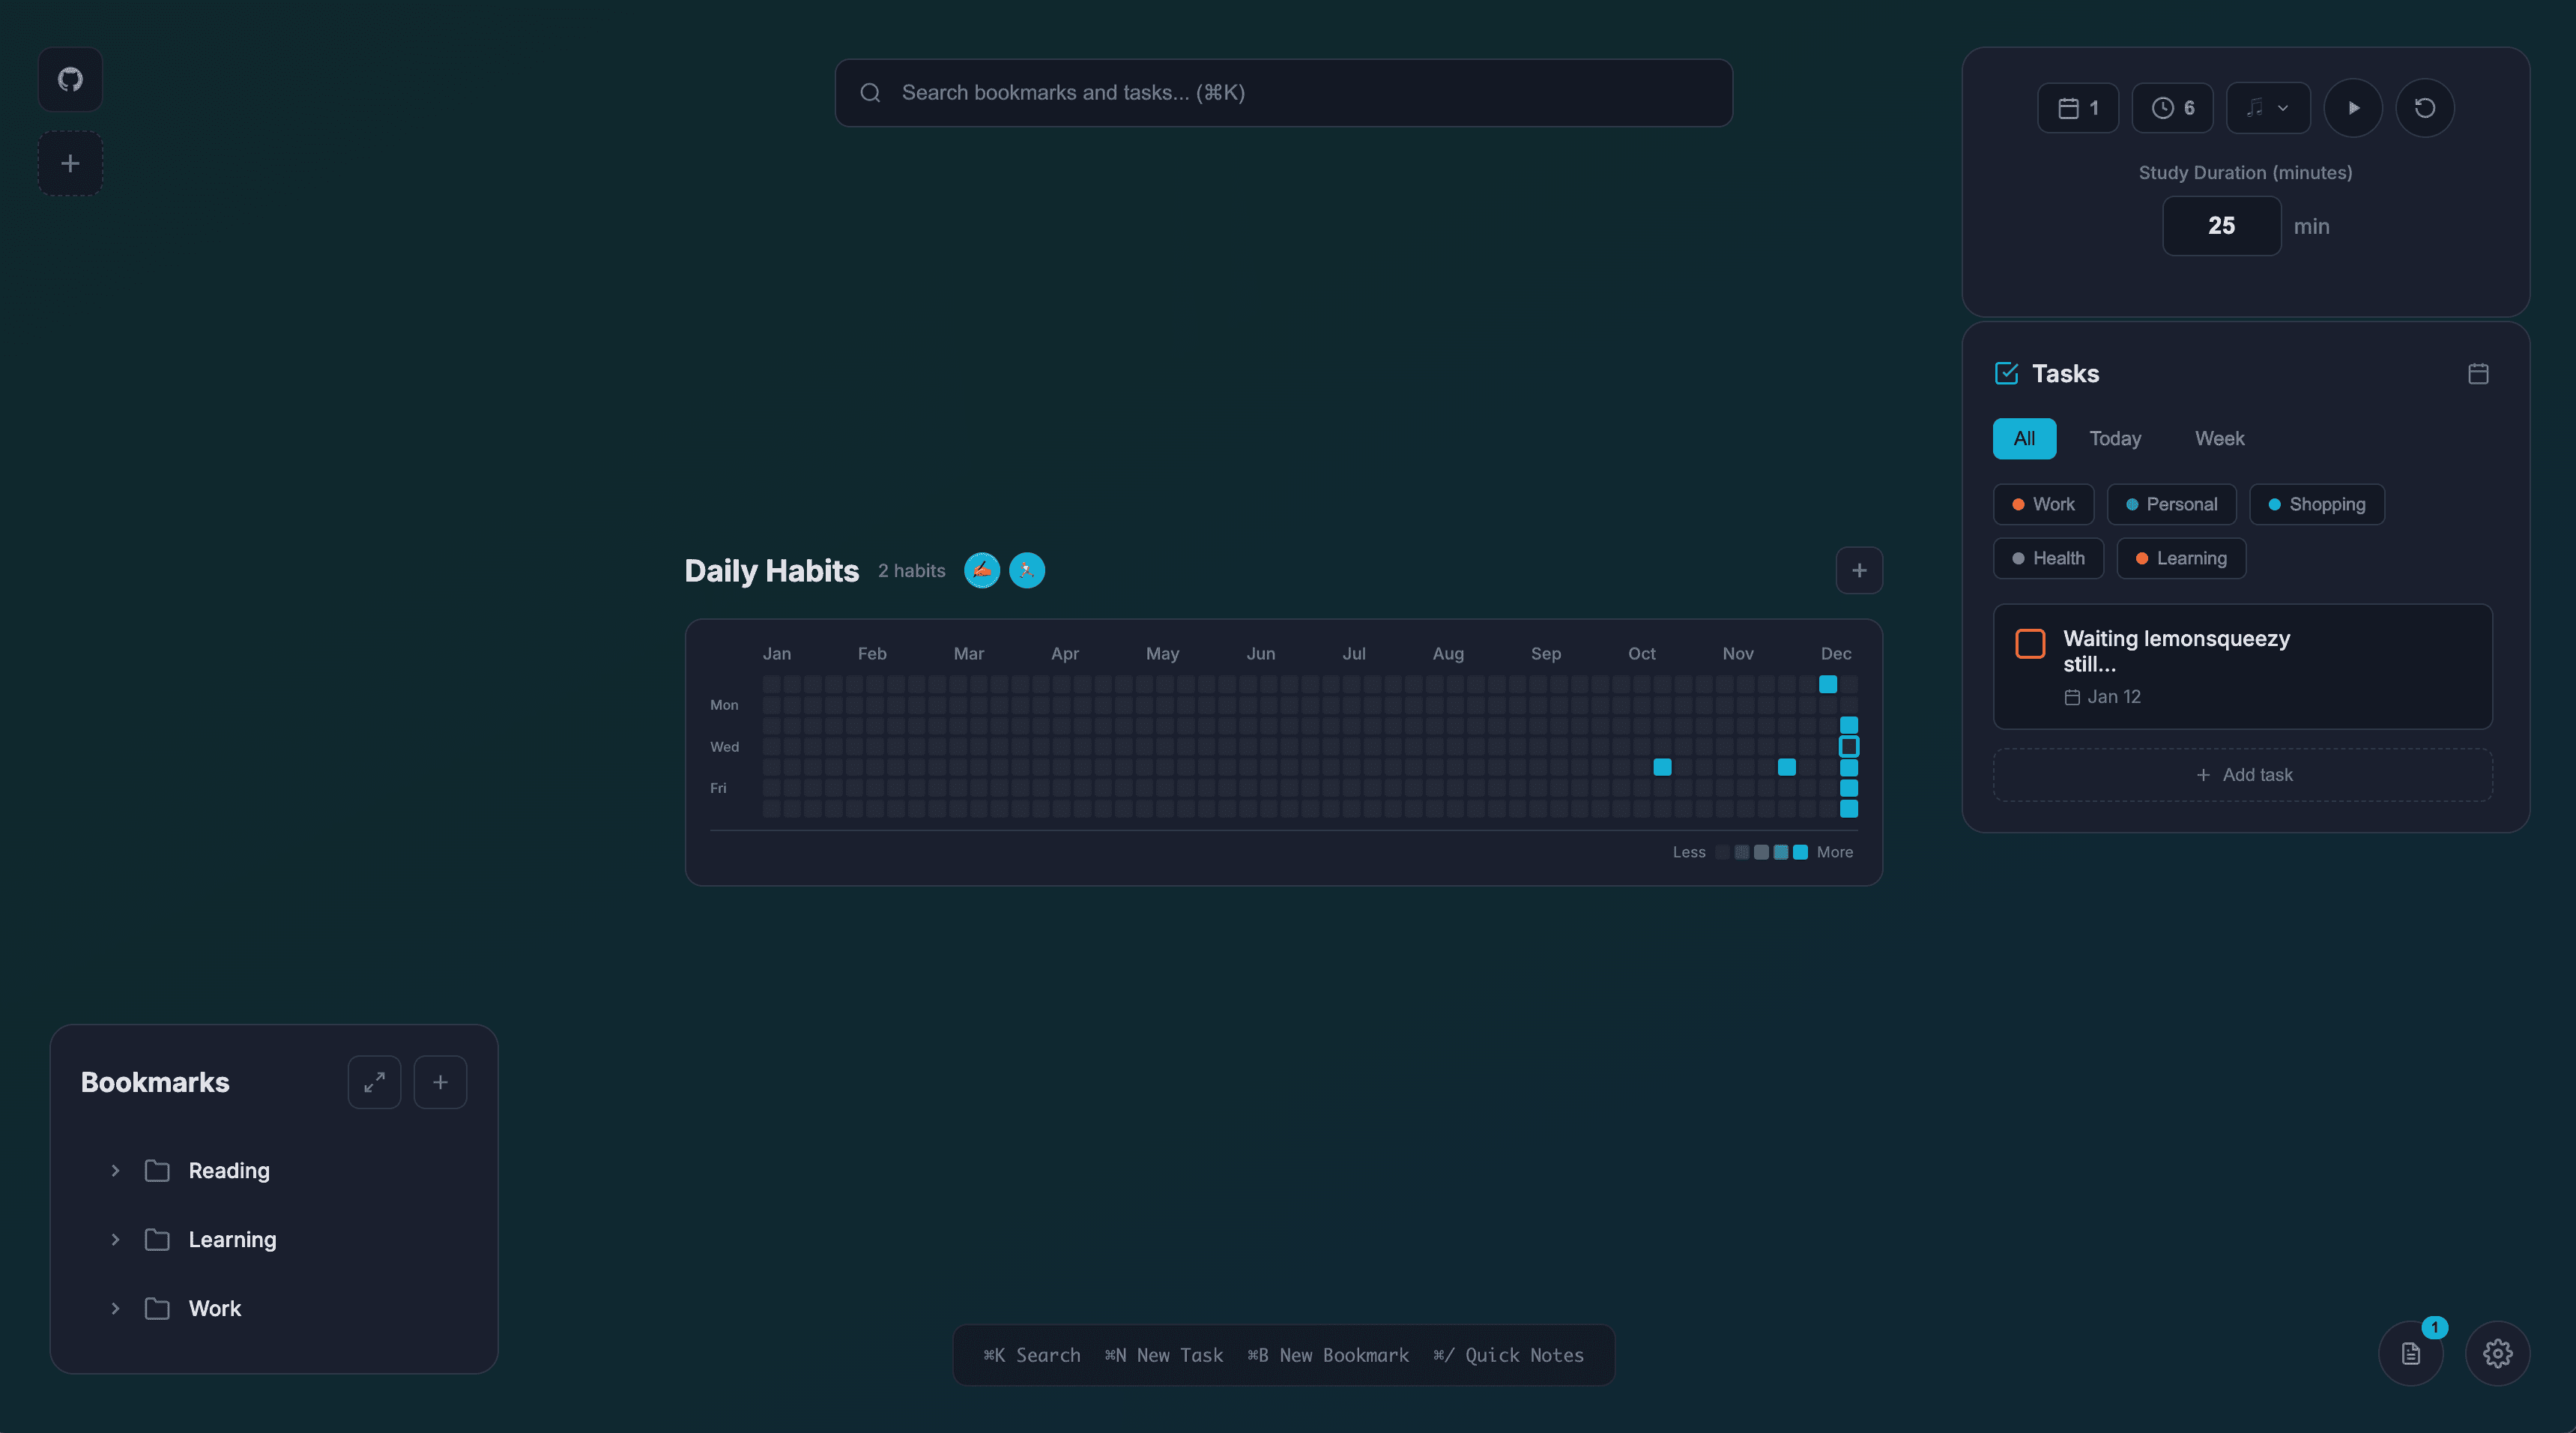This screenshot has height=1433, width=2576.
Task: Reset the study timer
Action: point(2424,107)
